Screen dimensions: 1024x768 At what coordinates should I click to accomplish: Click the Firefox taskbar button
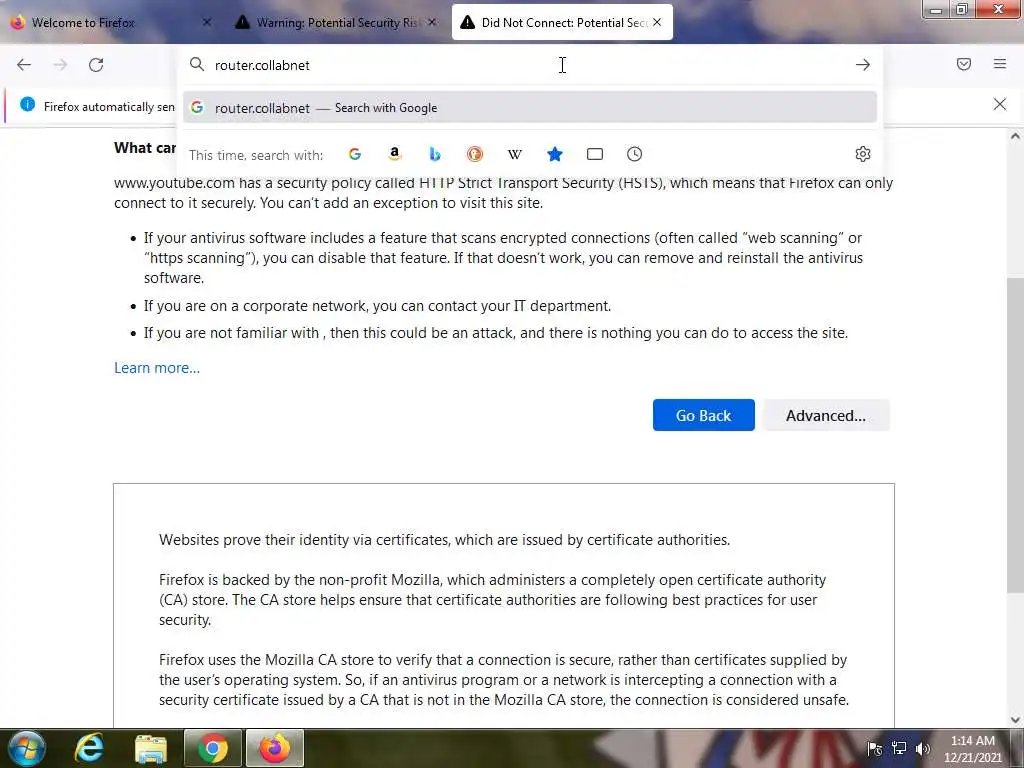[275, 748]
